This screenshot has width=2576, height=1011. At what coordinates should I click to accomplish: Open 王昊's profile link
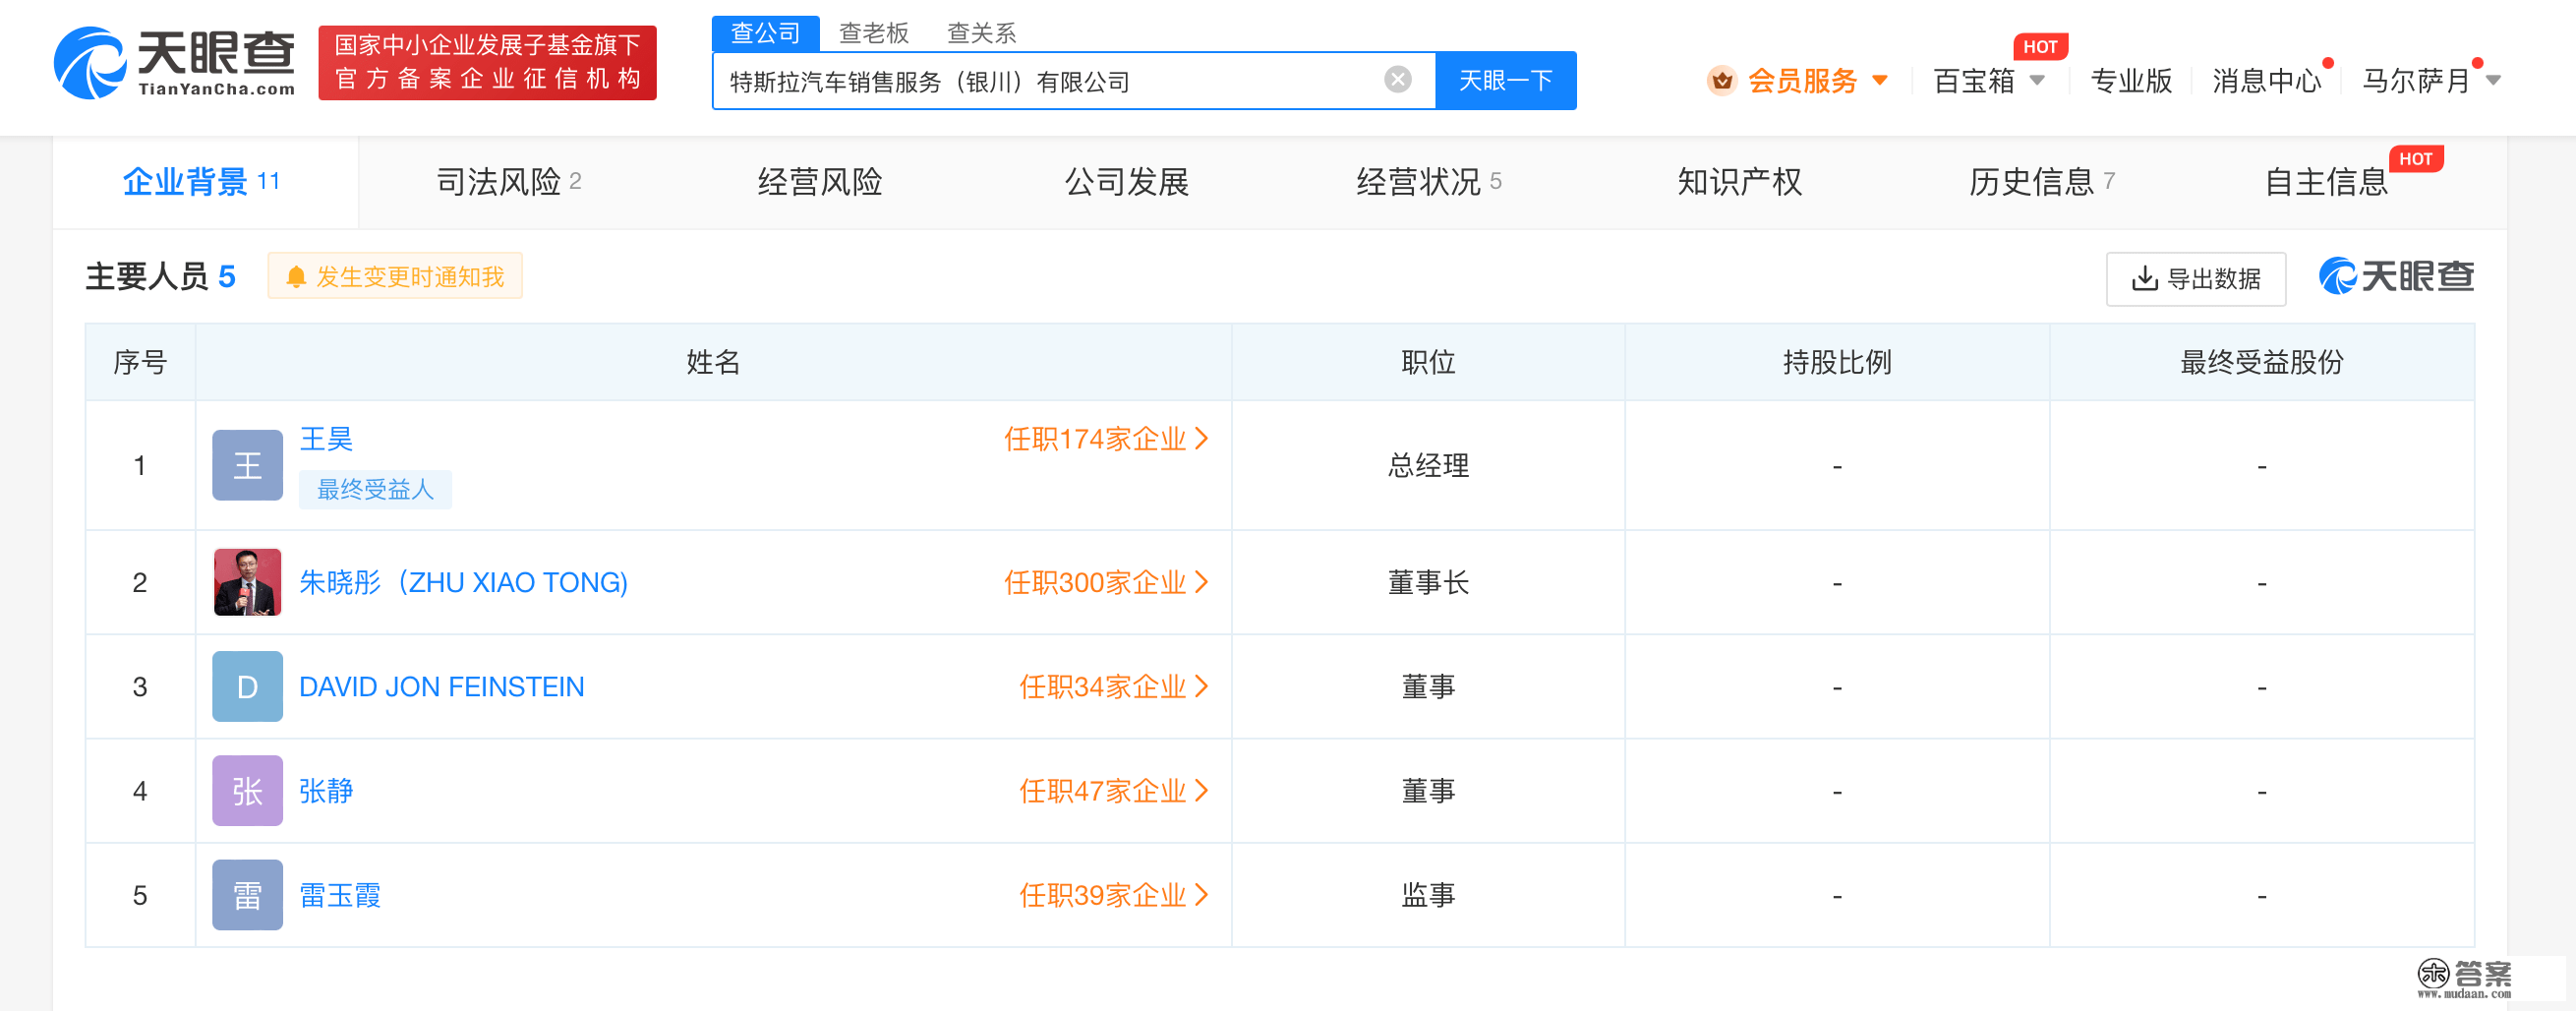(326, 439)
